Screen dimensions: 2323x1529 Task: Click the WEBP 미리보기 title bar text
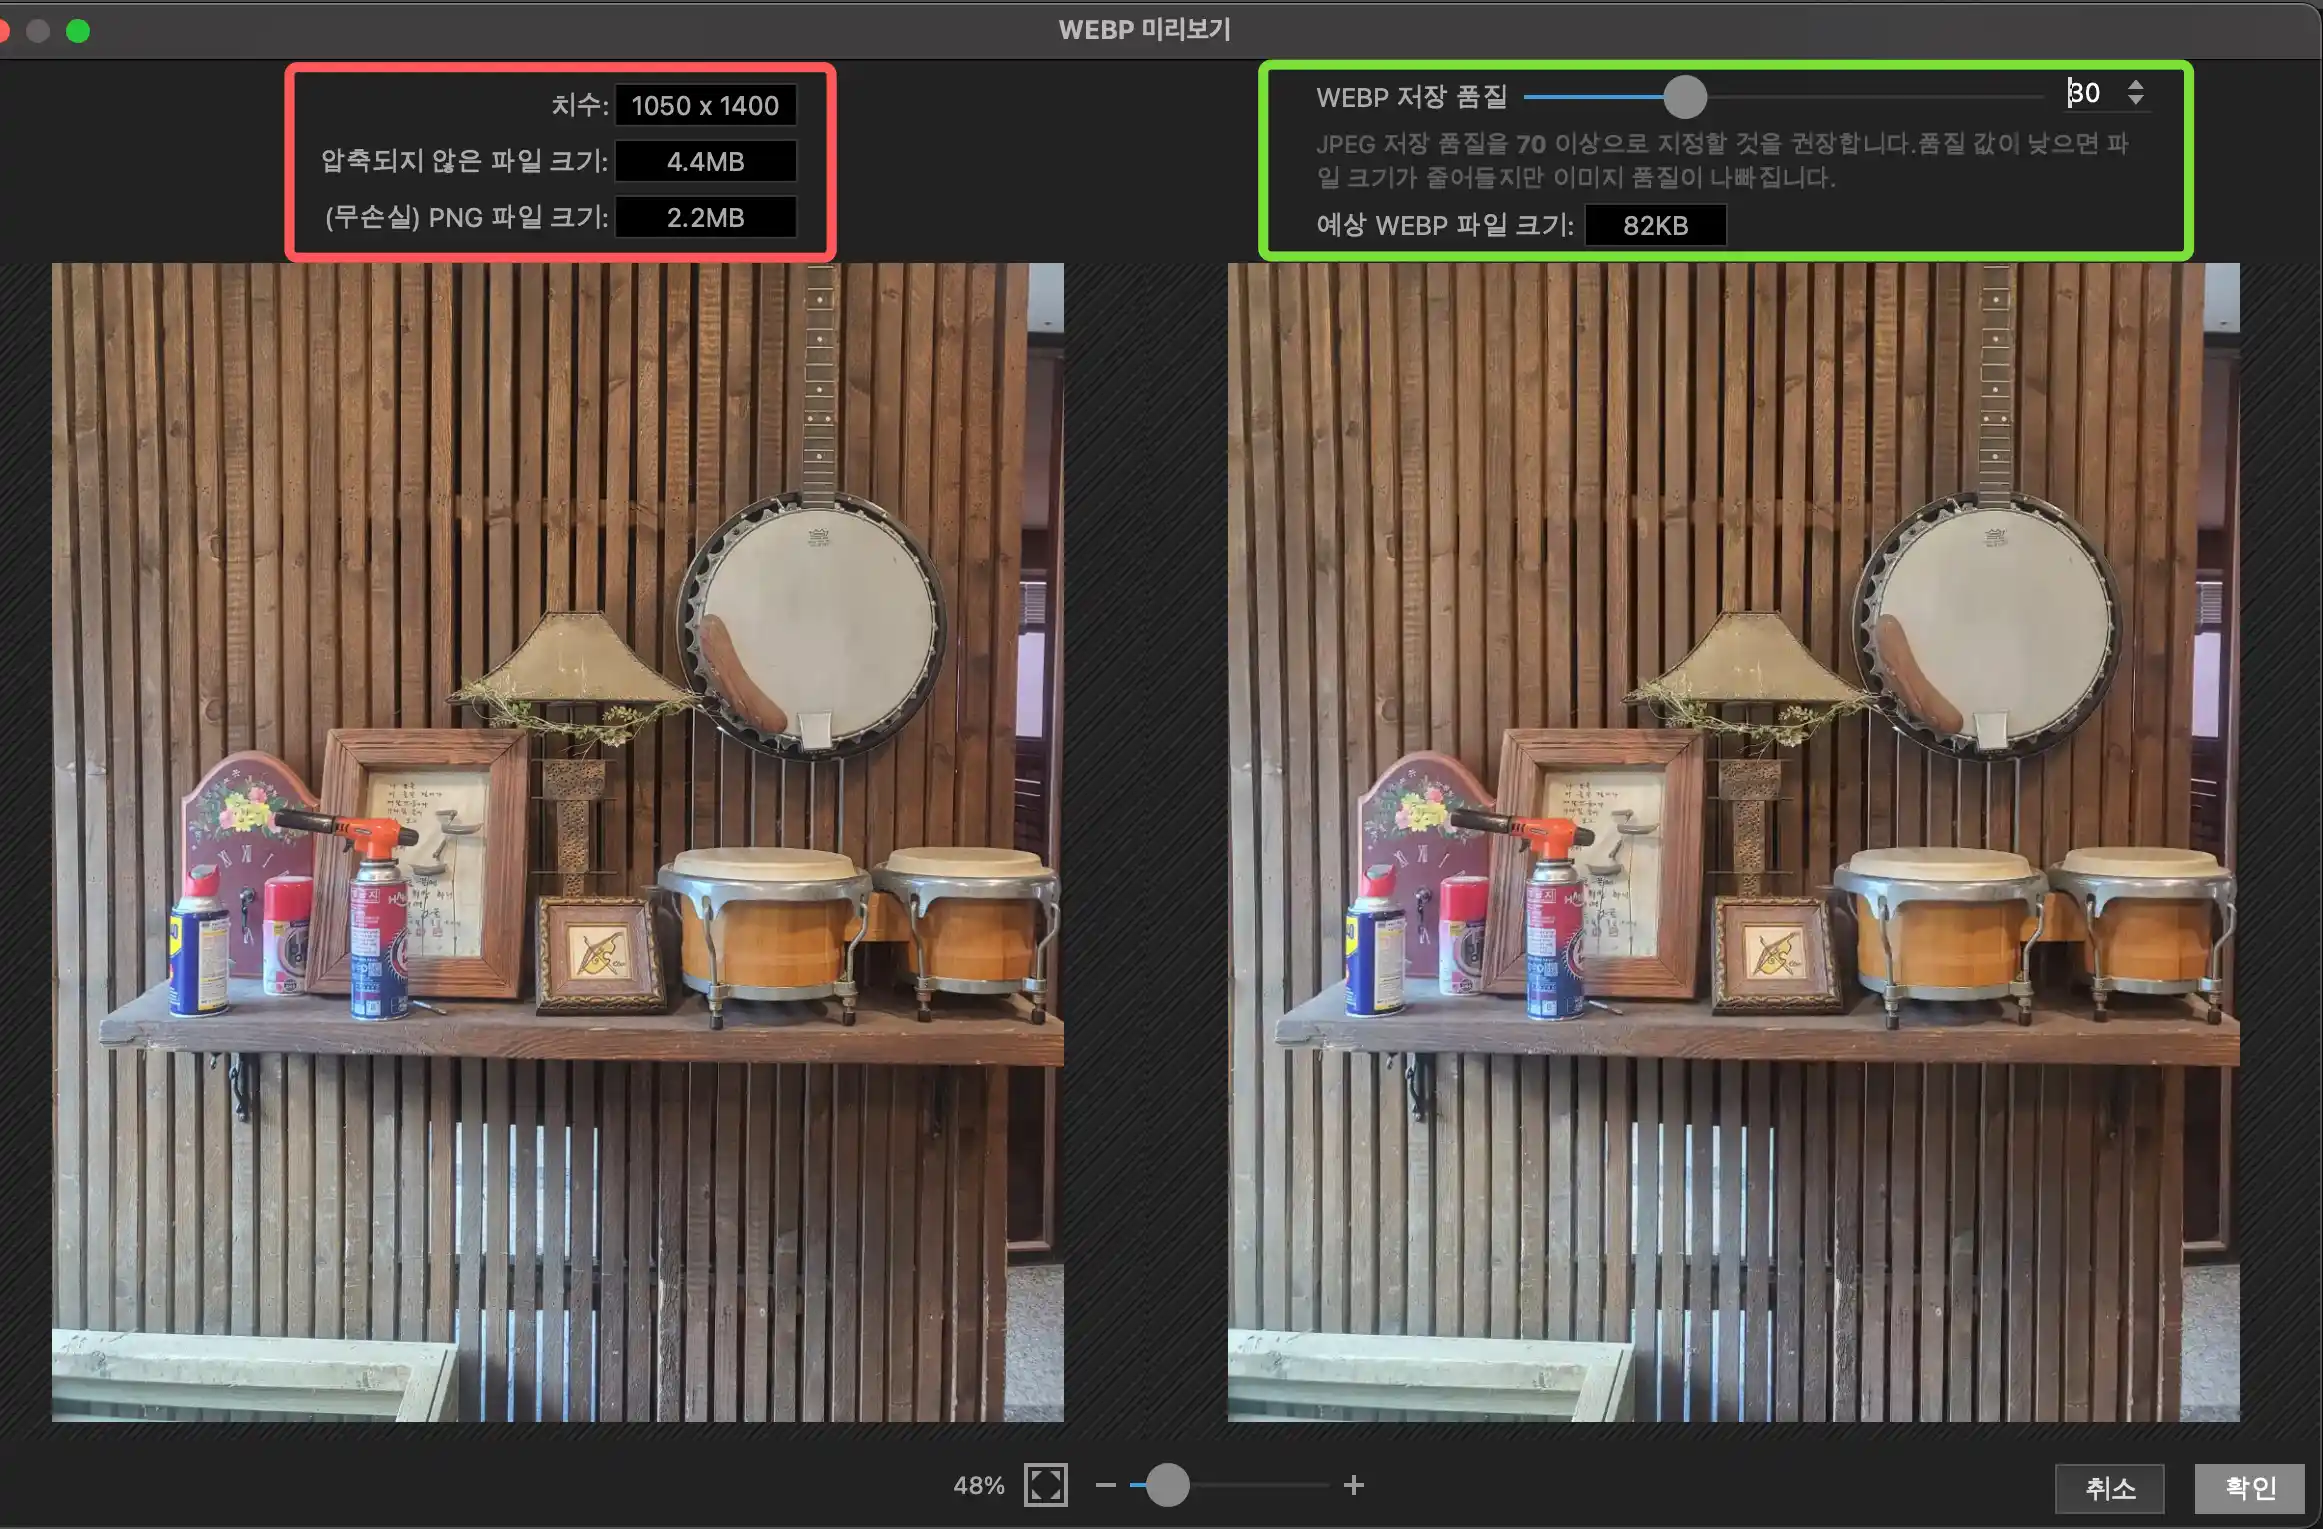pyautogui.click(x=1144, y=30)
